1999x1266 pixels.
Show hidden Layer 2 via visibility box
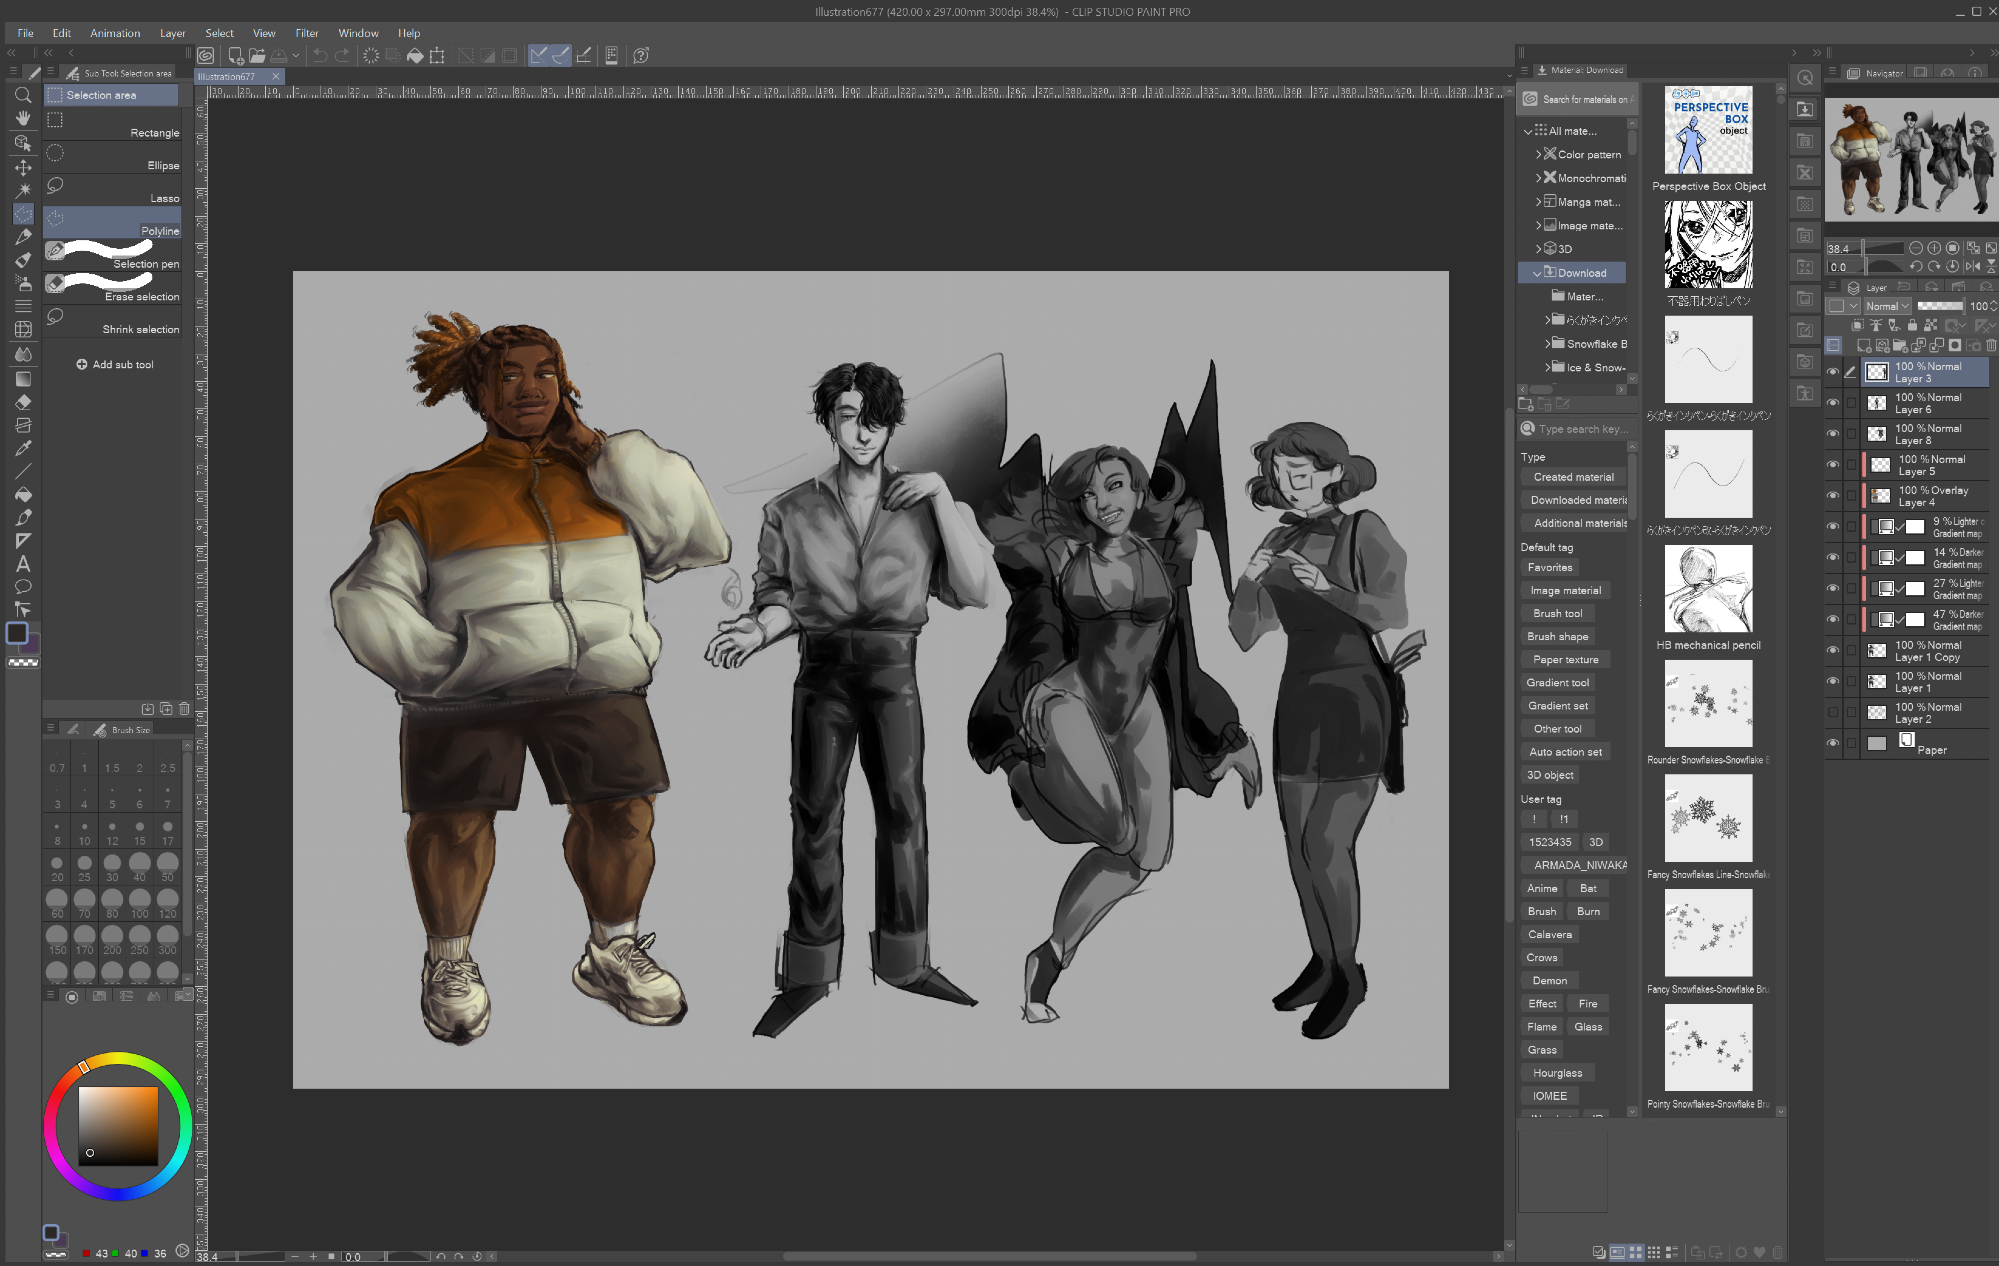click(x=1832, y=713)
